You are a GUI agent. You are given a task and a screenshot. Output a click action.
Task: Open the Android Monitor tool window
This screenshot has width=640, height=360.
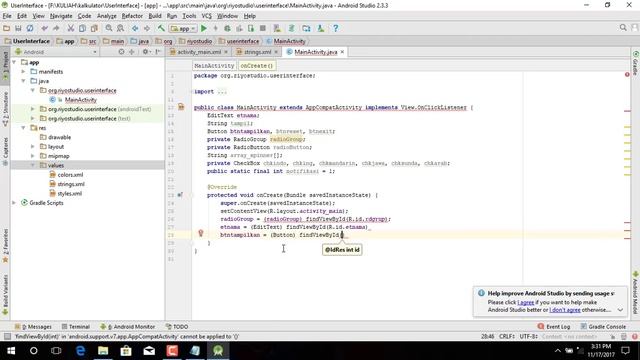click(x=128, y=327)
